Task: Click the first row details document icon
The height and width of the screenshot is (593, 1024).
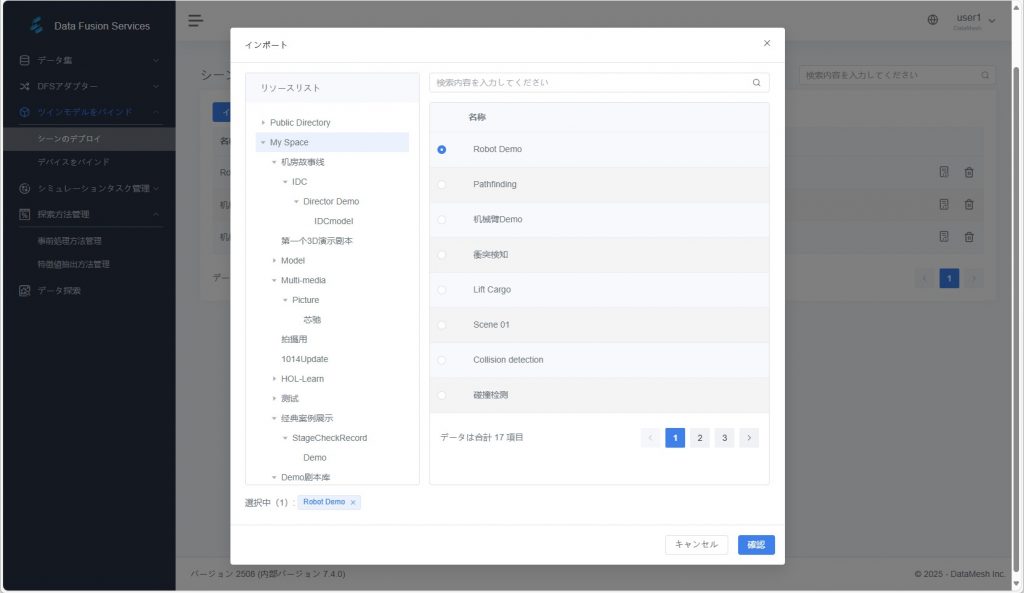Action: [x=944, y=172]
